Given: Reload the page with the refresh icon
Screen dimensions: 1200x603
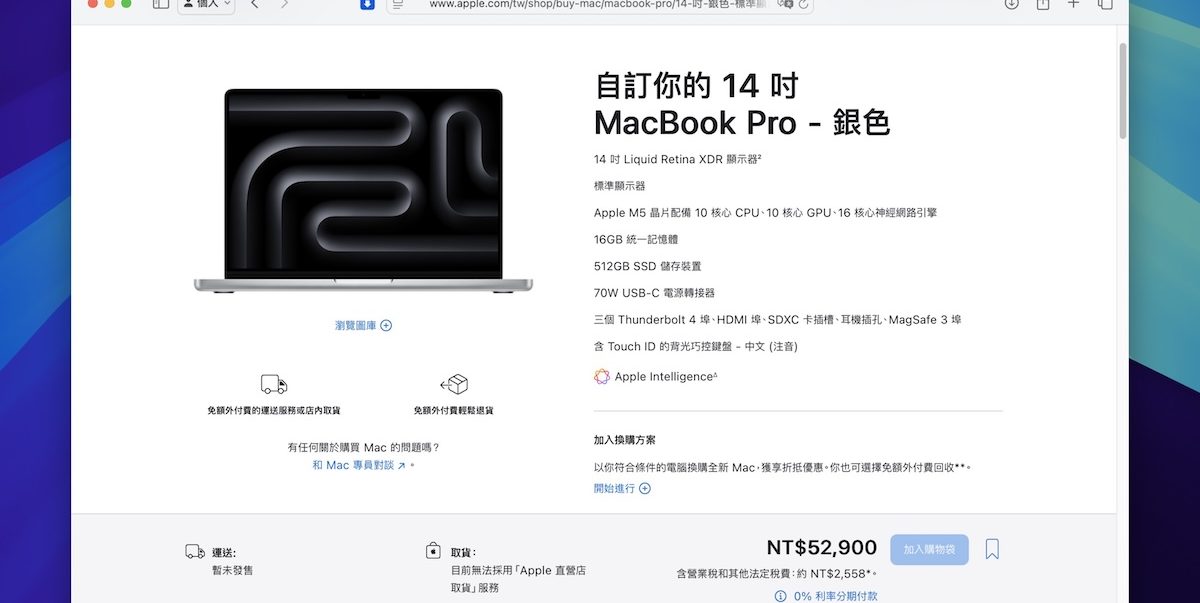Looking at the screenshot, I should pyautogui.click(x=803, y=4).
